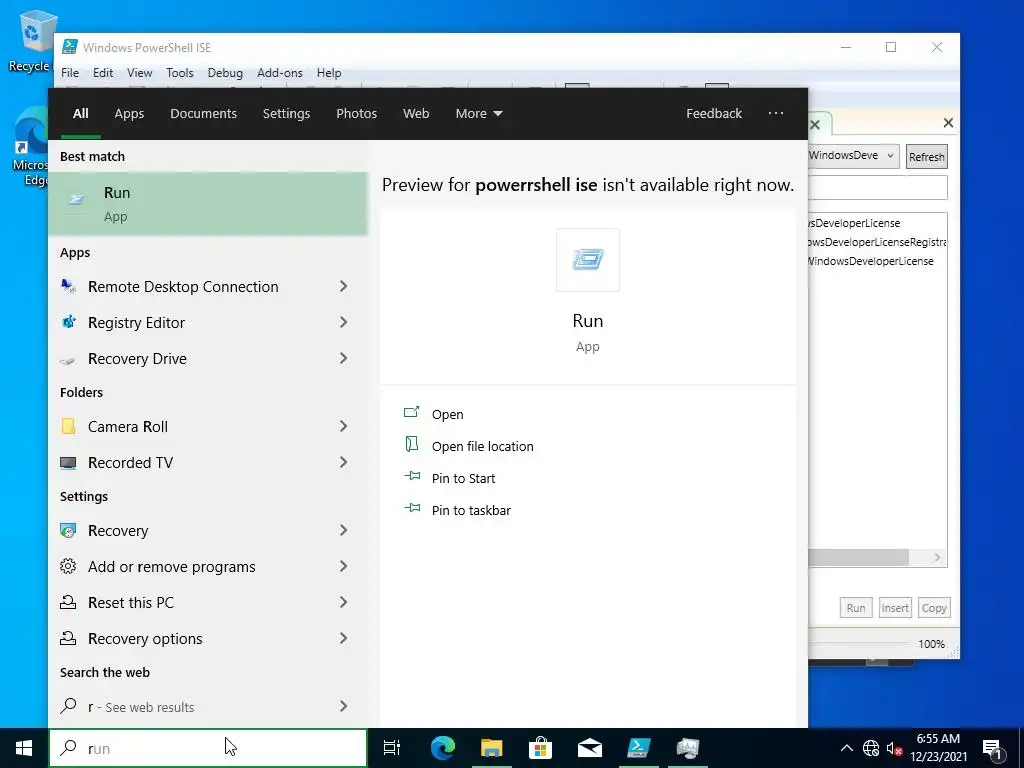Click the r - See web results entry
Image resolution: width=1024 pixels, height=768 pixels.
tap(208, 707)
